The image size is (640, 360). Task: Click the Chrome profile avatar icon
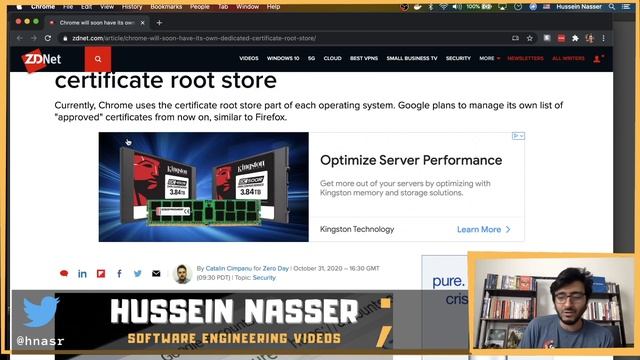pos(589,38)
